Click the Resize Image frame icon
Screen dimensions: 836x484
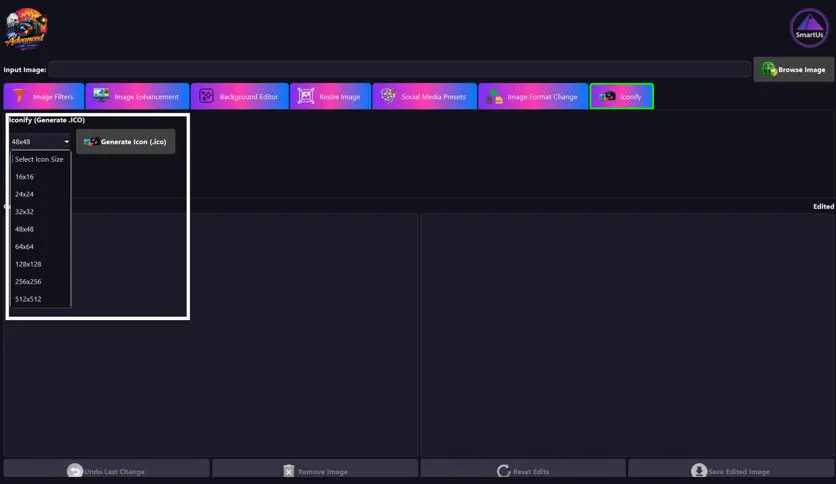coord(306,96)
